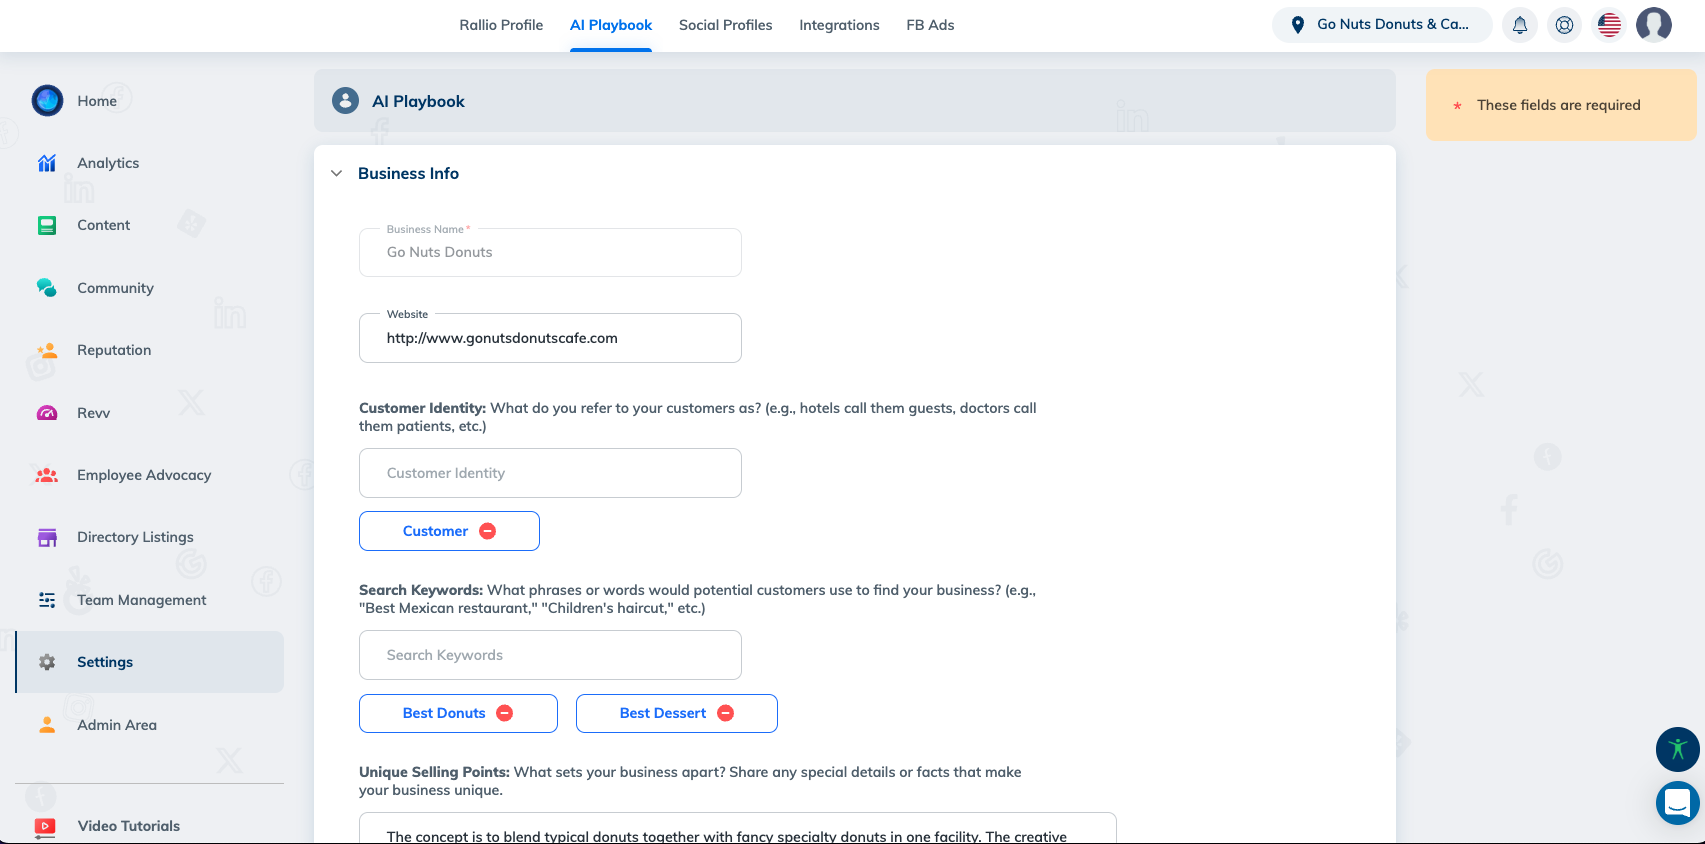The width and height of the screenshot is (1705, 844).
Task: Open the Rallio Profile tab
Action: (501, 25)
